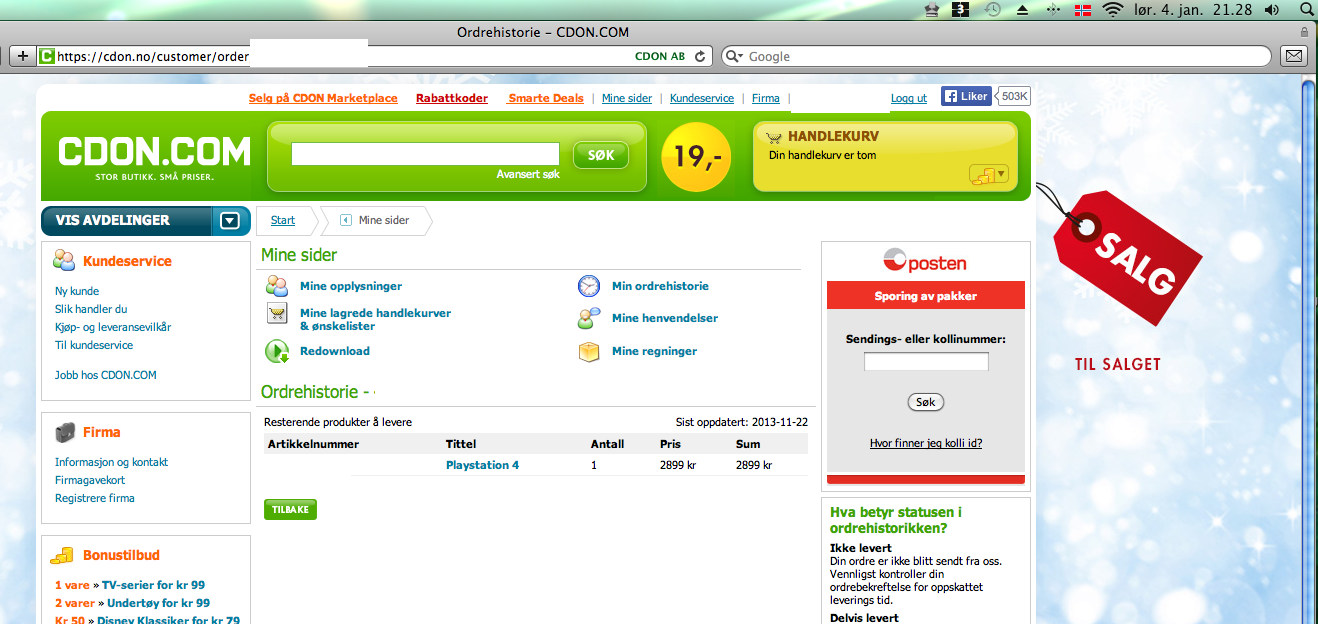Viewport: 1318px width, 624px height.
Task: Open the Rabattkoder link
Action: [452, 98]
